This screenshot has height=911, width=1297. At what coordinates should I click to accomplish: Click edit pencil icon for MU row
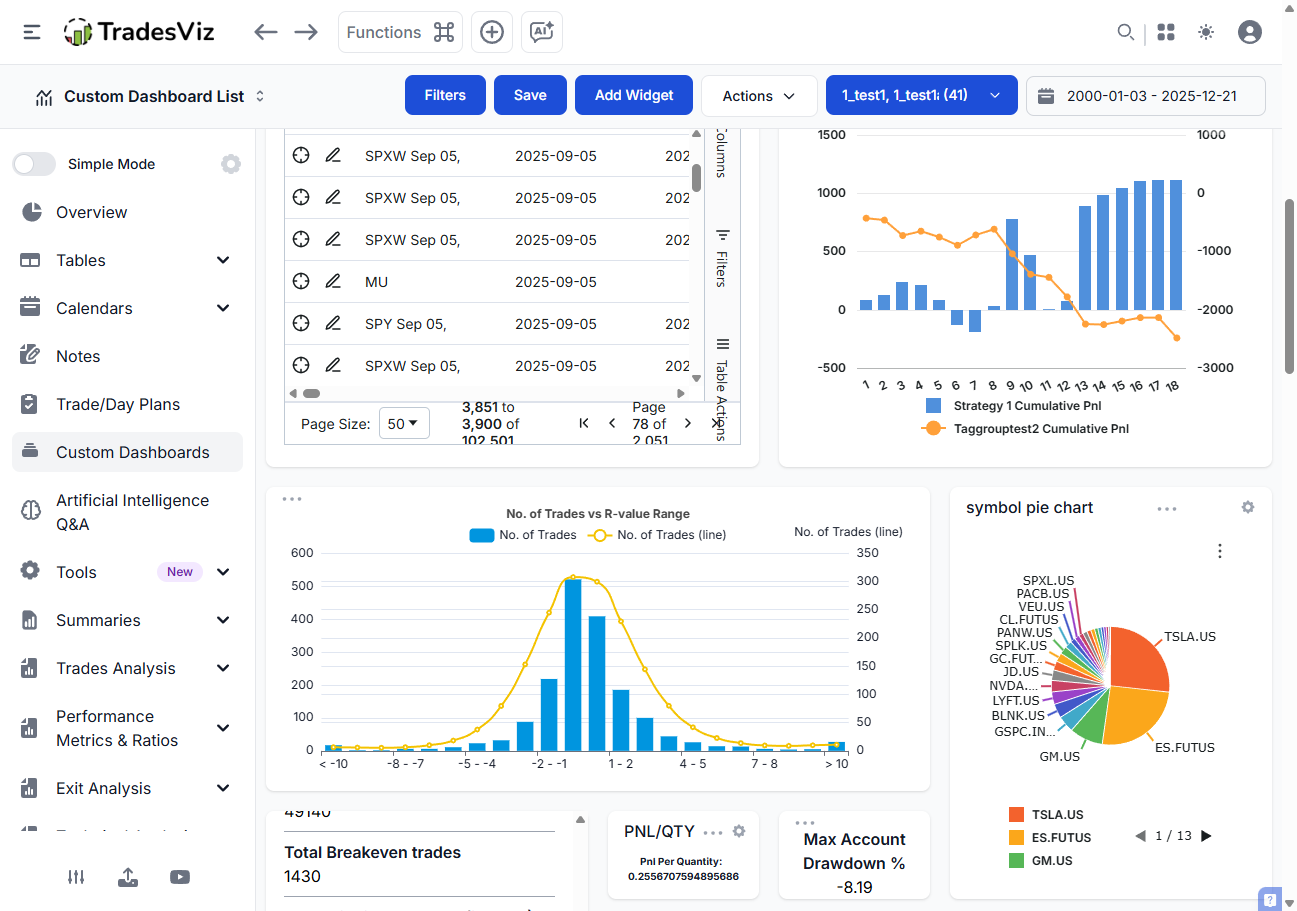333,282
